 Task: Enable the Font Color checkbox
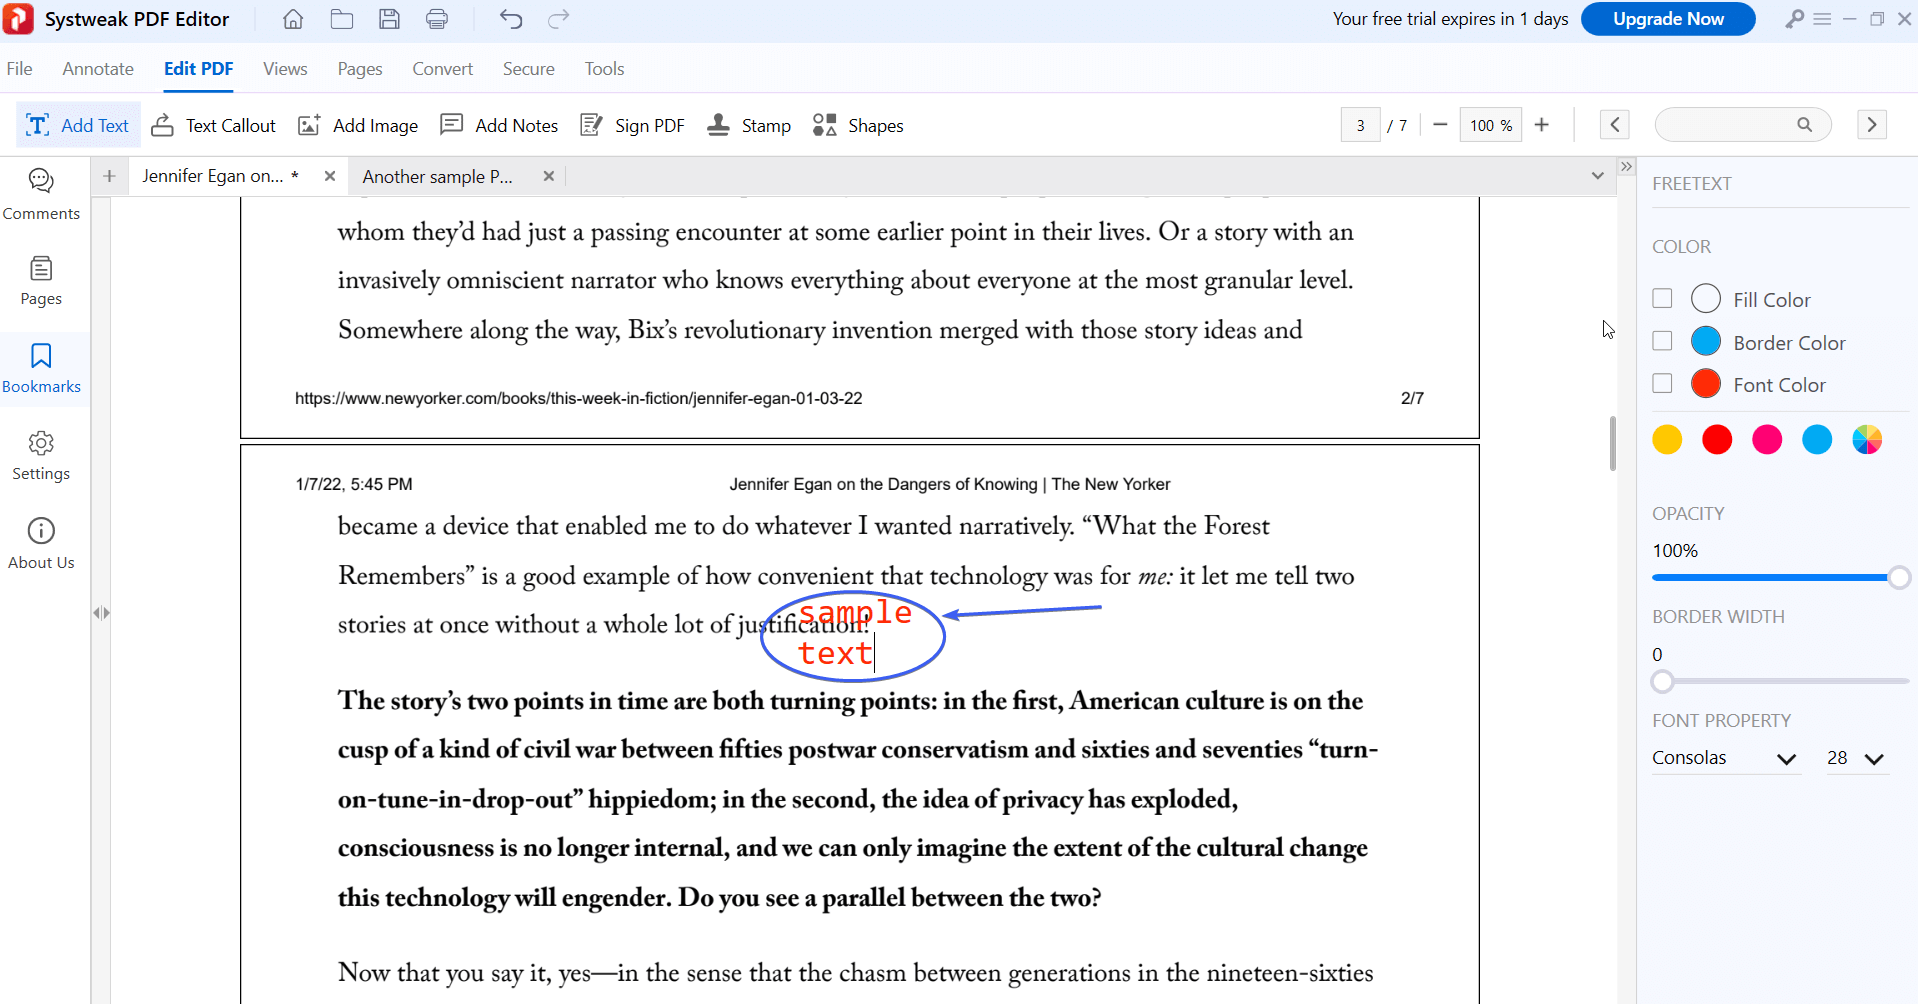pyautogui.click(x=1662, y=383)
